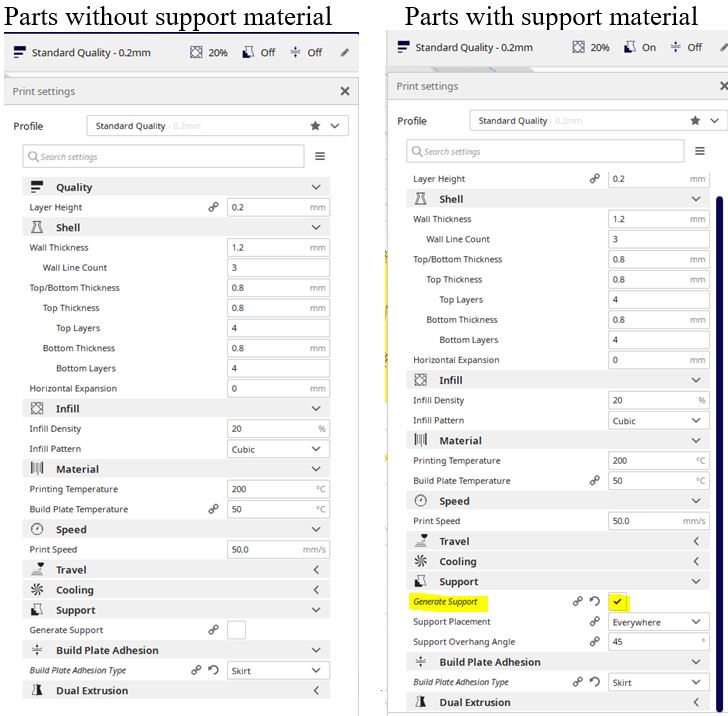Open the hamburger settings menu in right panel

tap(700, 151)
